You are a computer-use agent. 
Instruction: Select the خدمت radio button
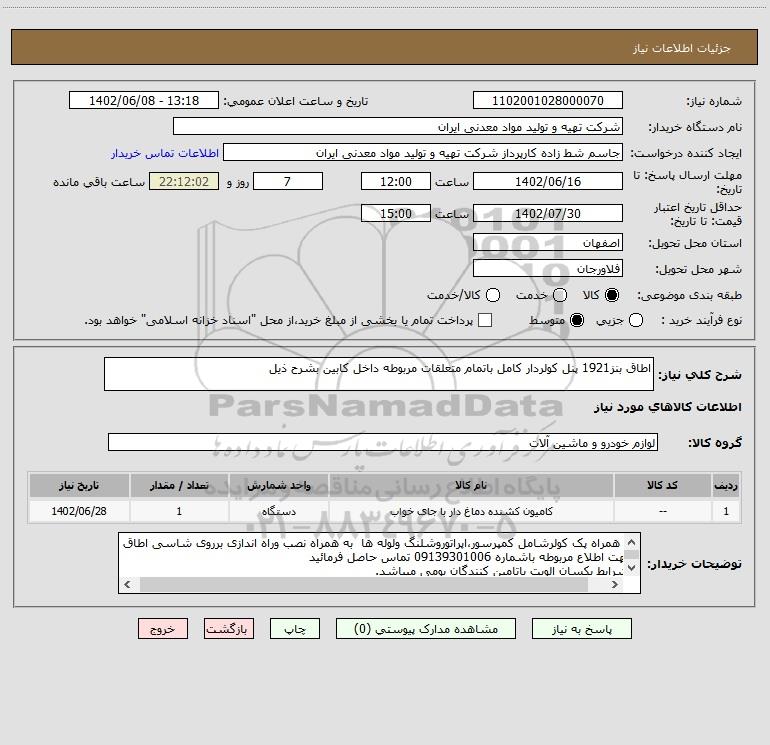click(x=560, y=295)
